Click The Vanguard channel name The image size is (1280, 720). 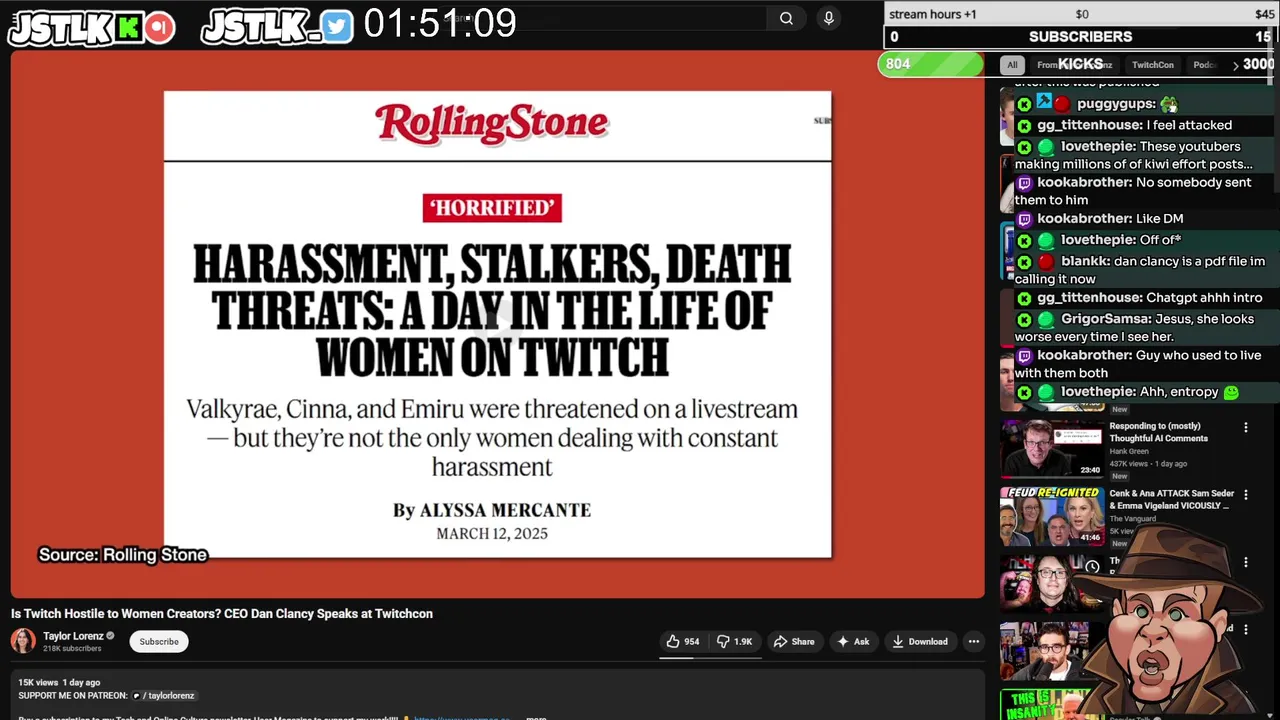[1132, 518]
